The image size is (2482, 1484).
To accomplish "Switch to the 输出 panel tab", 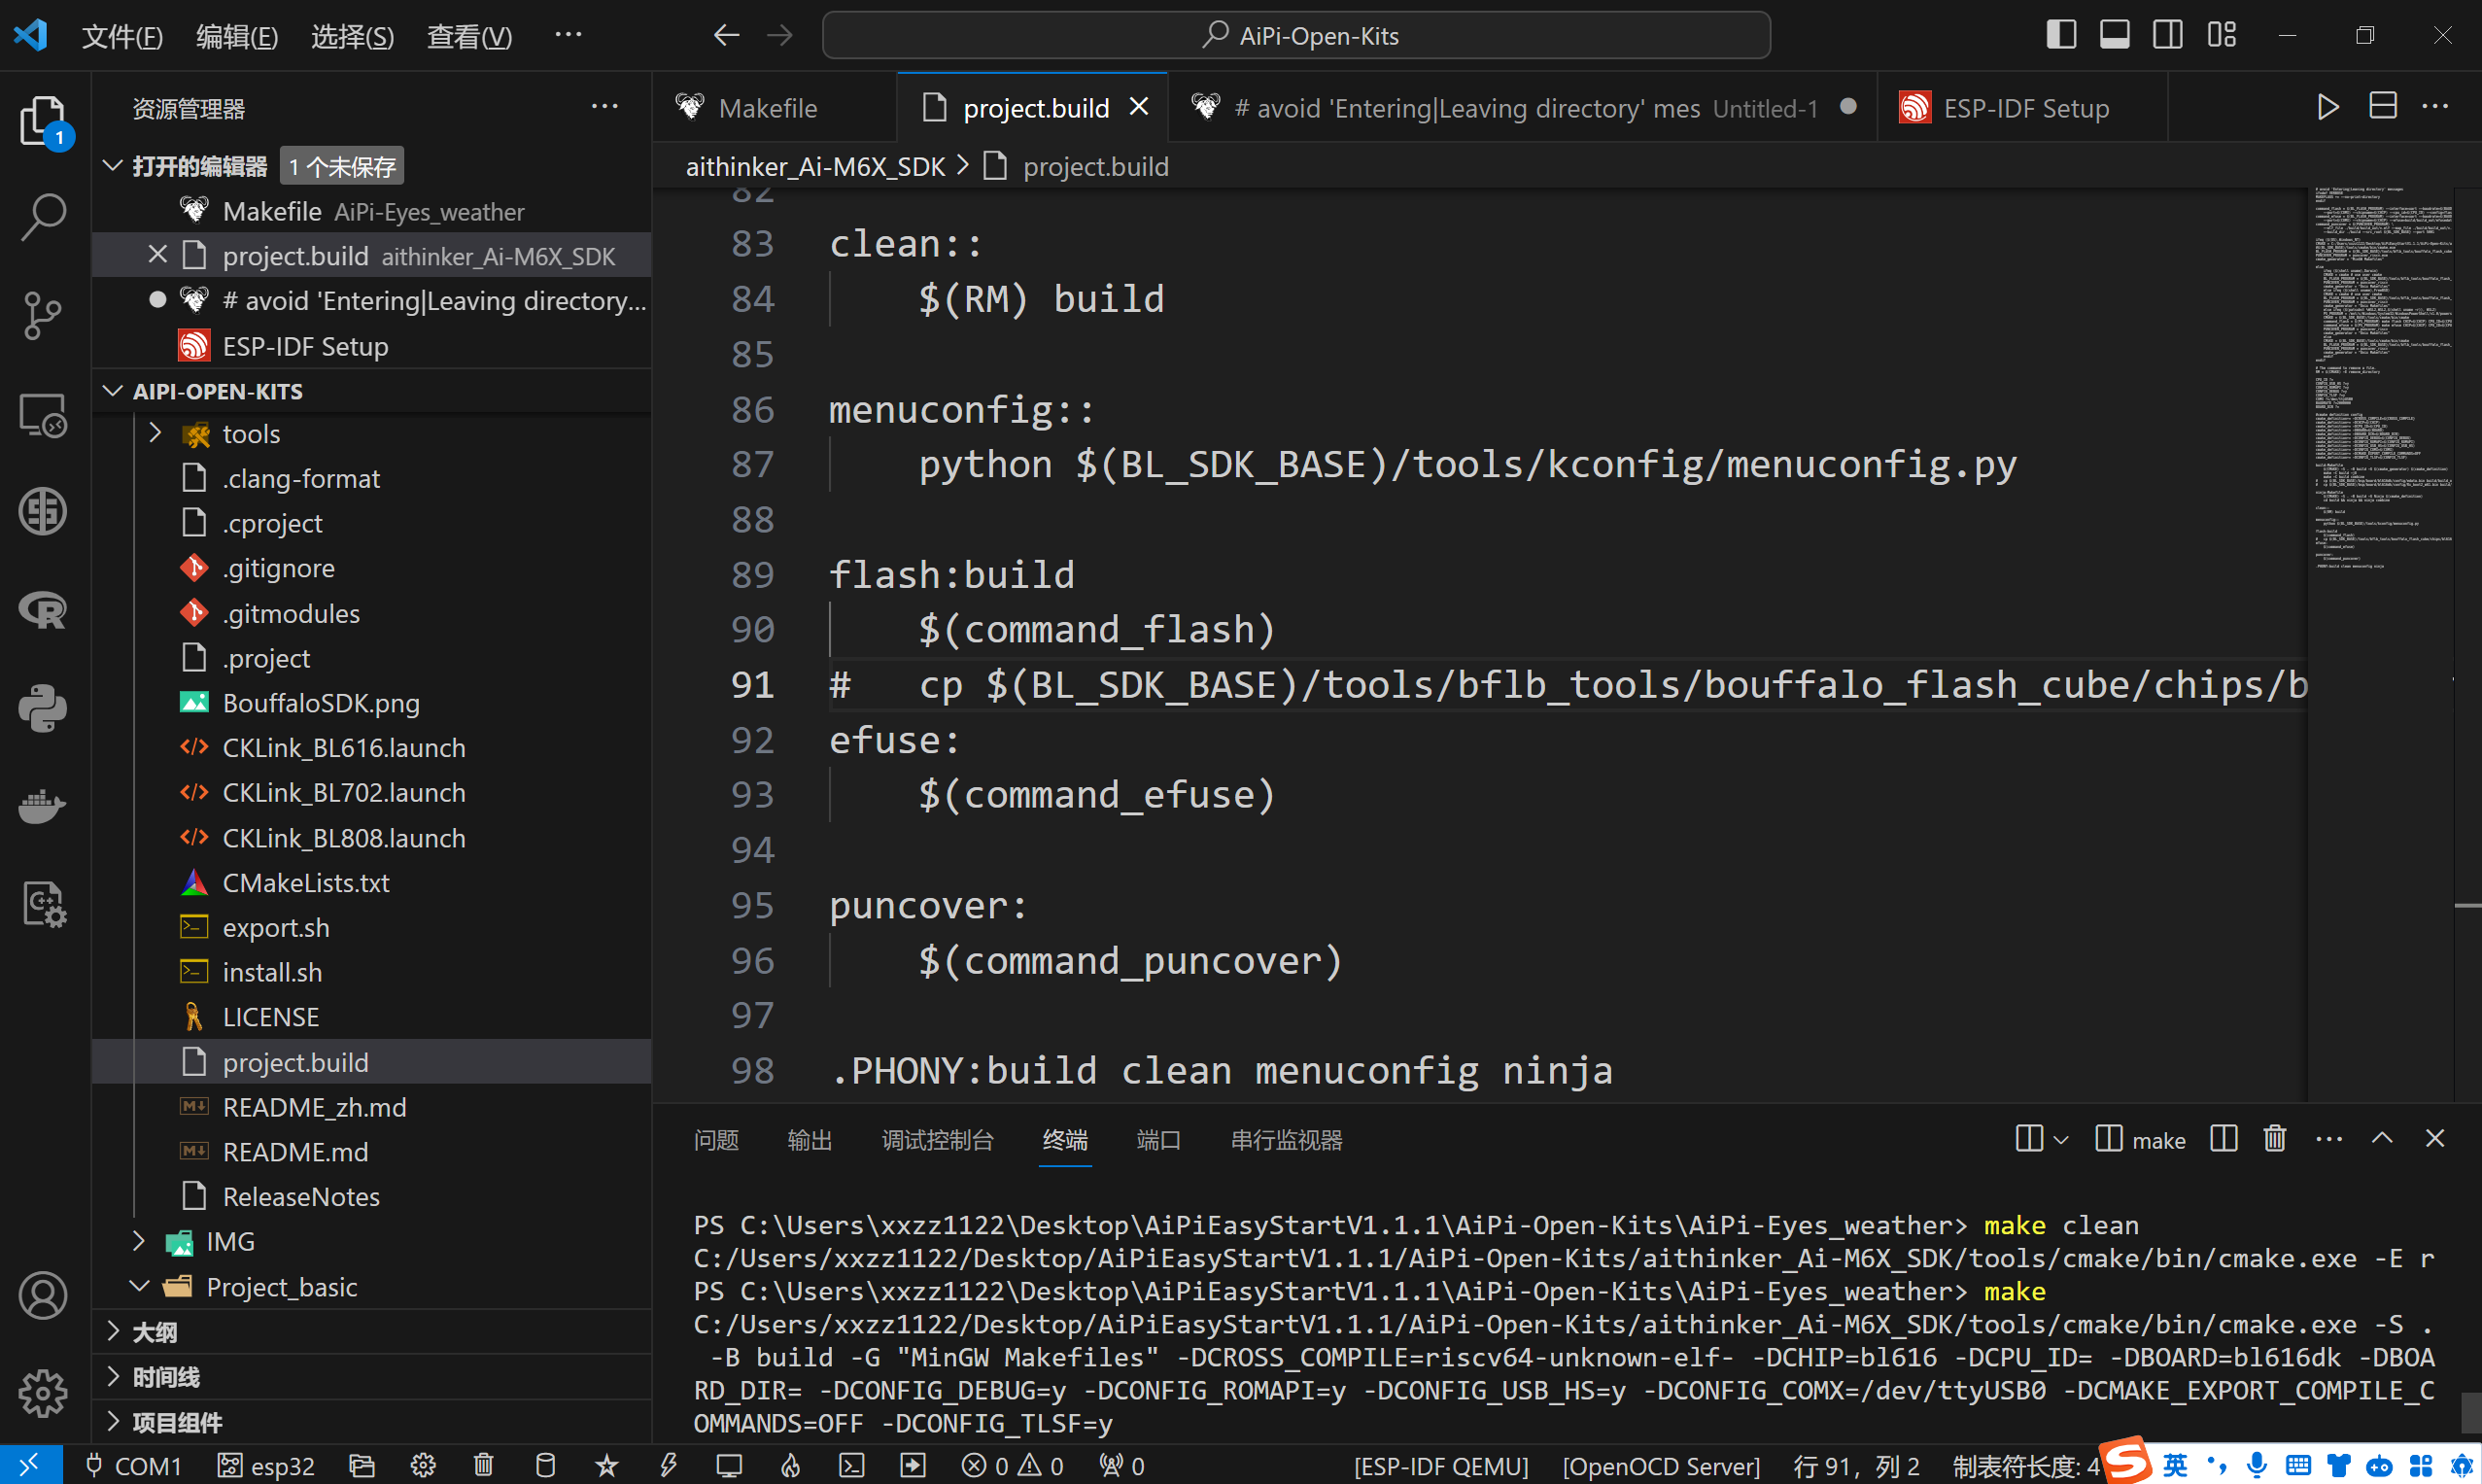I will pos(809,1140).
